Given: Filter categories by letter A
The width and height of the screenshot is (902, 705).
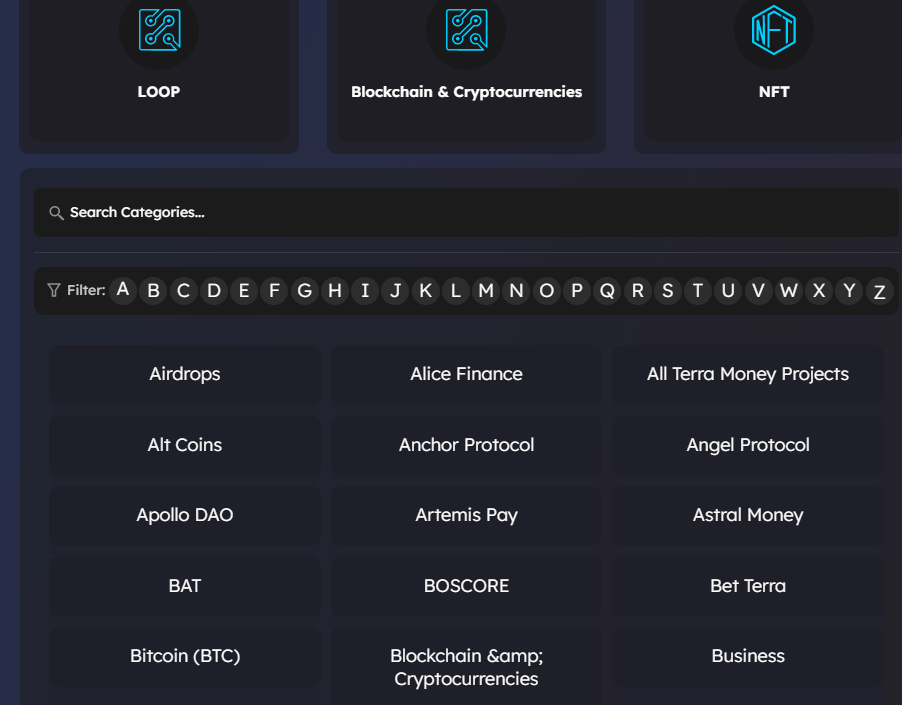Looking at the screenshot, I should click(x=123, y=290).
